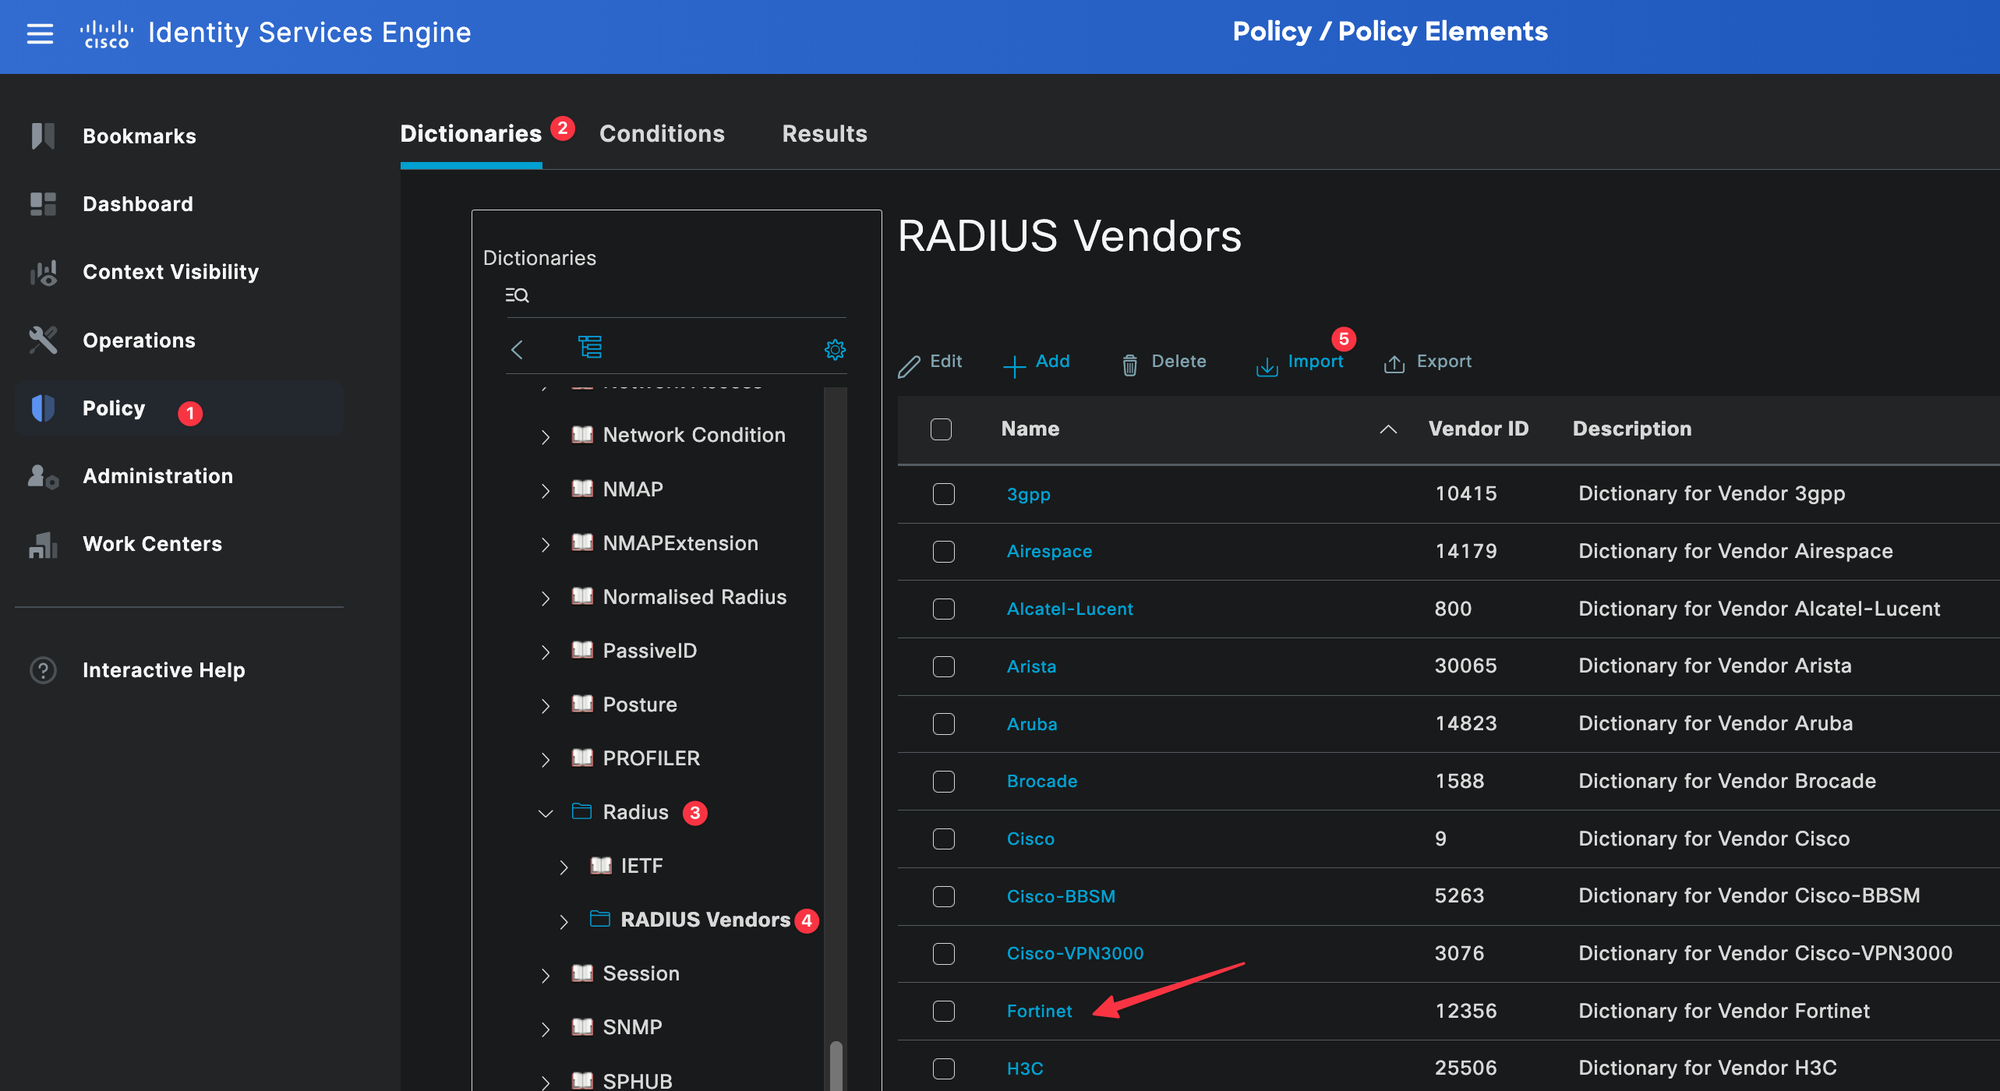This screenshot has height=1091, width=2000.
Task: Open Context Visibility from the sidebar
Action: (170, 272)
